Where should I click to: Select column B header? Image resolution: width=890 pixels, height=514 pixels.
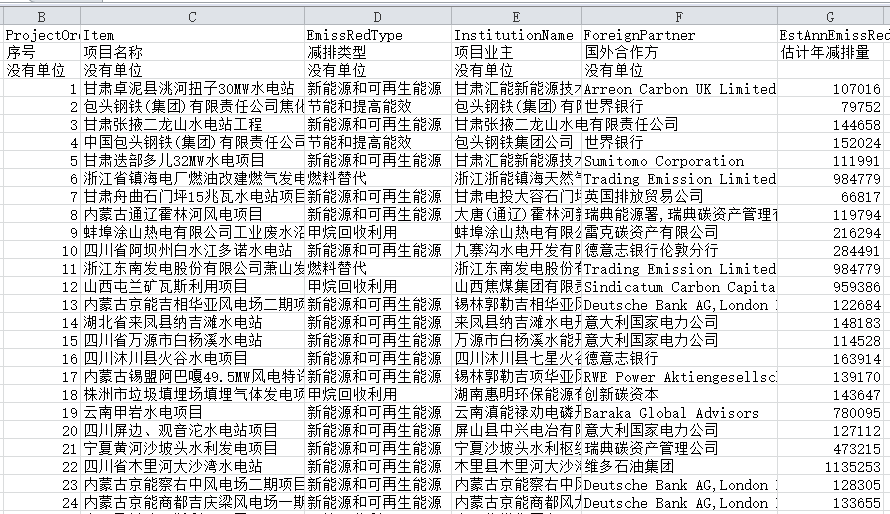tap(41, 17)
